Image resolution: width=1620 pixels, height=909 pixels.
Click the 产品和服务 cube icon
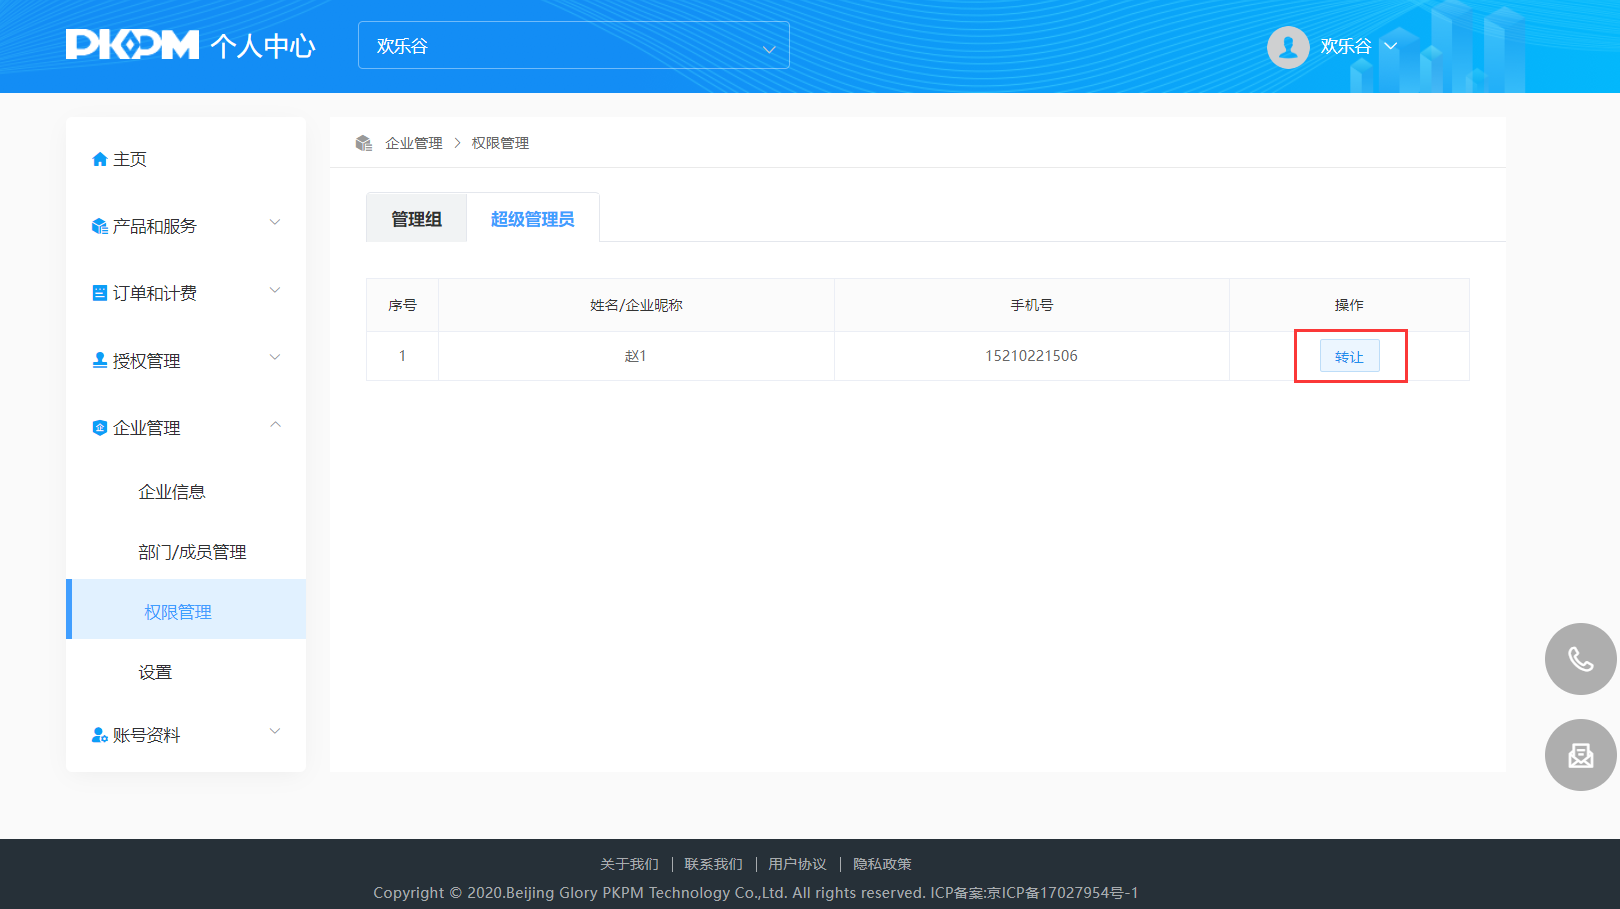point(99,226)
